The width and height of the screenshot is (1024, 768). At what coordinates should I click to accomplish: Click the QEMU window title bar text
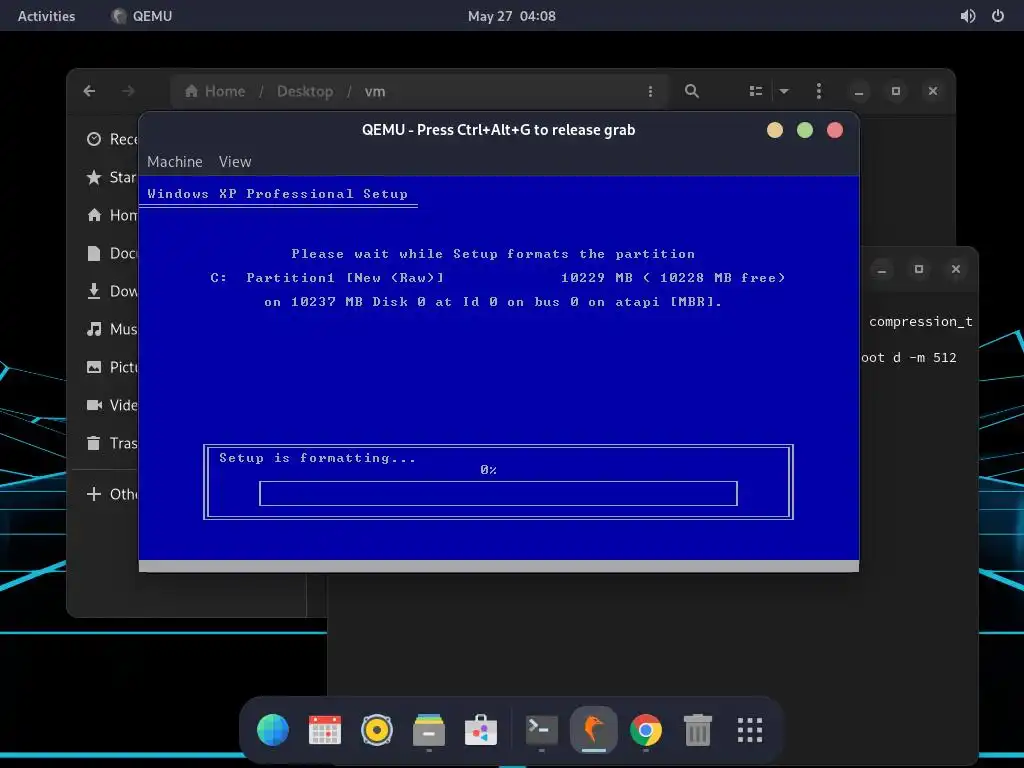point(498,130)
